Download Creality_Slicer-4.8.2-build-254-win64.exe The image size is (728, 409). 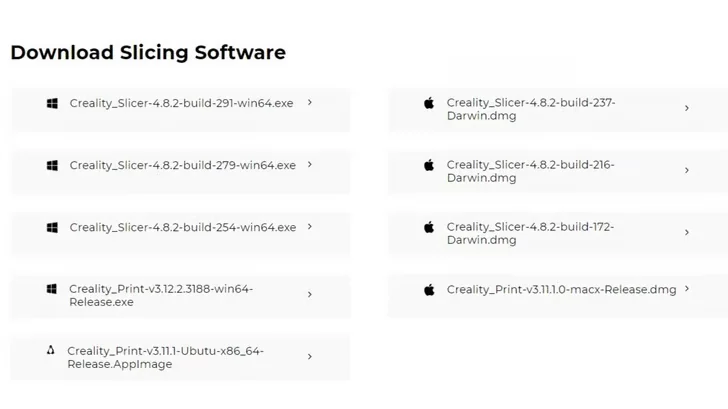tap(183, 227)
